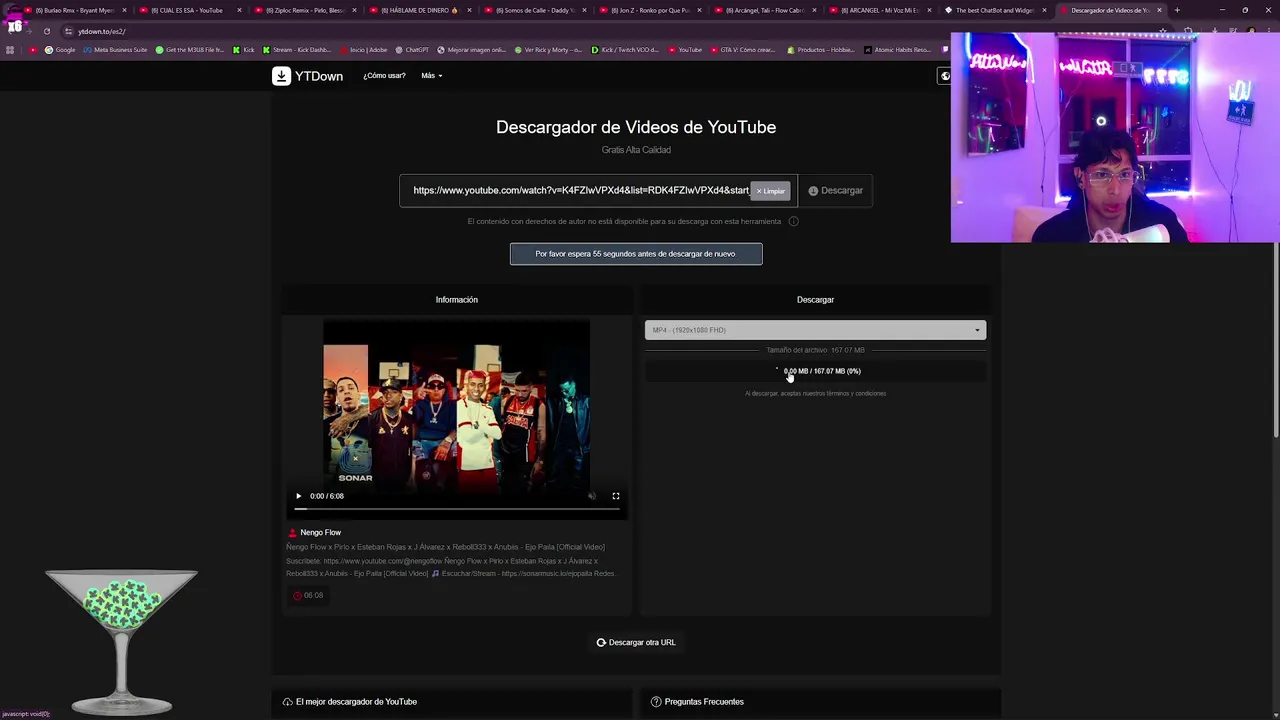Click the red YouTube icon bookmark beside Google
The image size is (1280, 720).
coord(33,50)
